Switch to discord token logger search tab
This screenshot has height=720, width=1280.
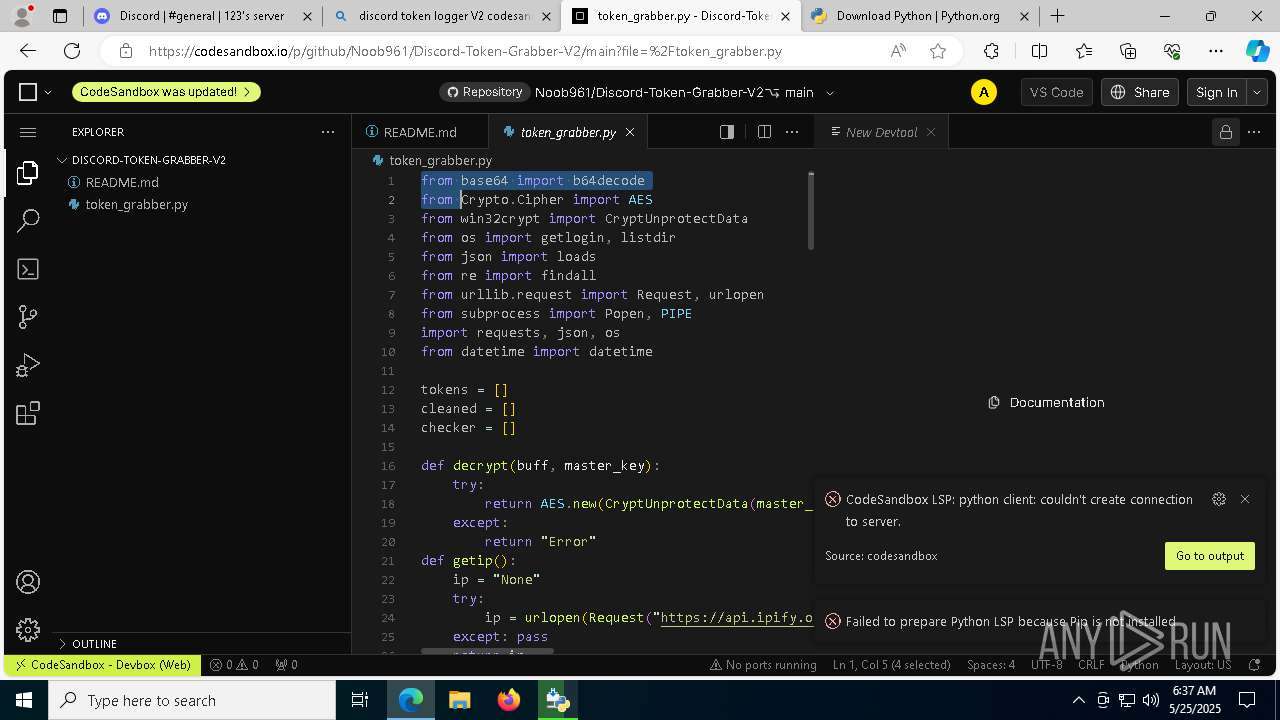(442, 16)
